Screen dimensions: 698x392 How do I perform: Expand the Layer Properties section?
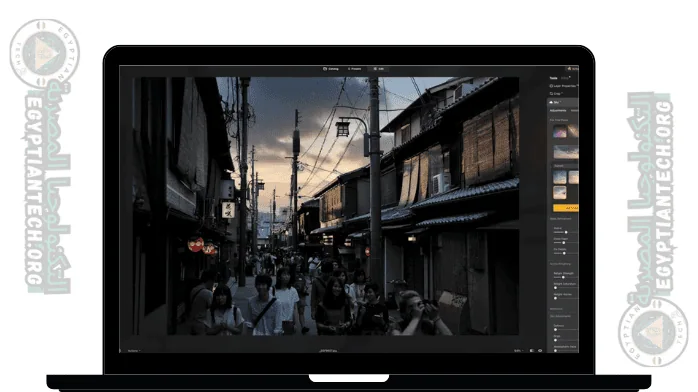(564, 86)
